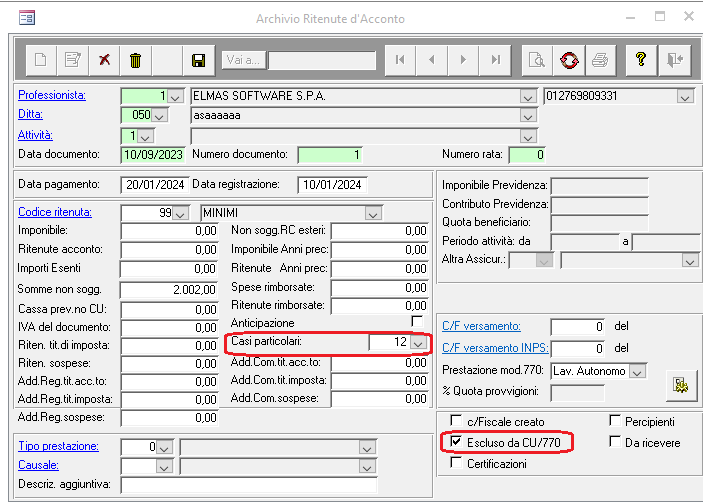Click the printer toolbar icon

(x=600, y=60)
